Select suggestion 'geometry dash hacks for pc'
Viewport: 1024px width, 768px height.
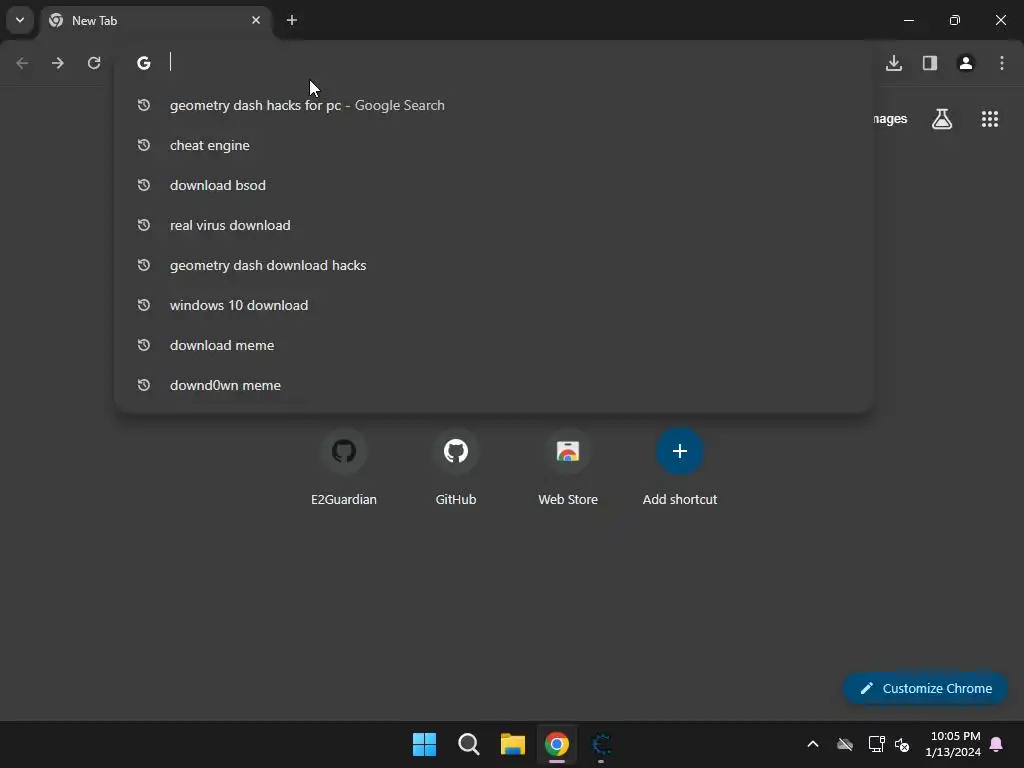pyautogui.click(x=494, y=105)
